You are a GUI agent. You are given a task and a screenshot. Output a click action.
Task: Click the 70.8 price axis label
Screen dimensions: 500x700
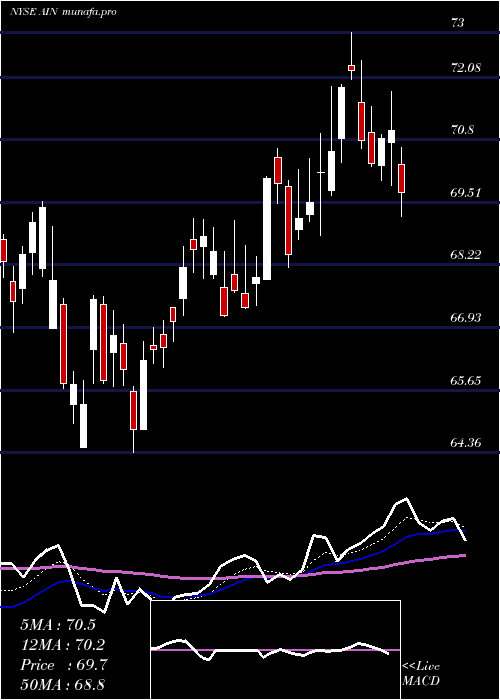click(x=463, y=130)
